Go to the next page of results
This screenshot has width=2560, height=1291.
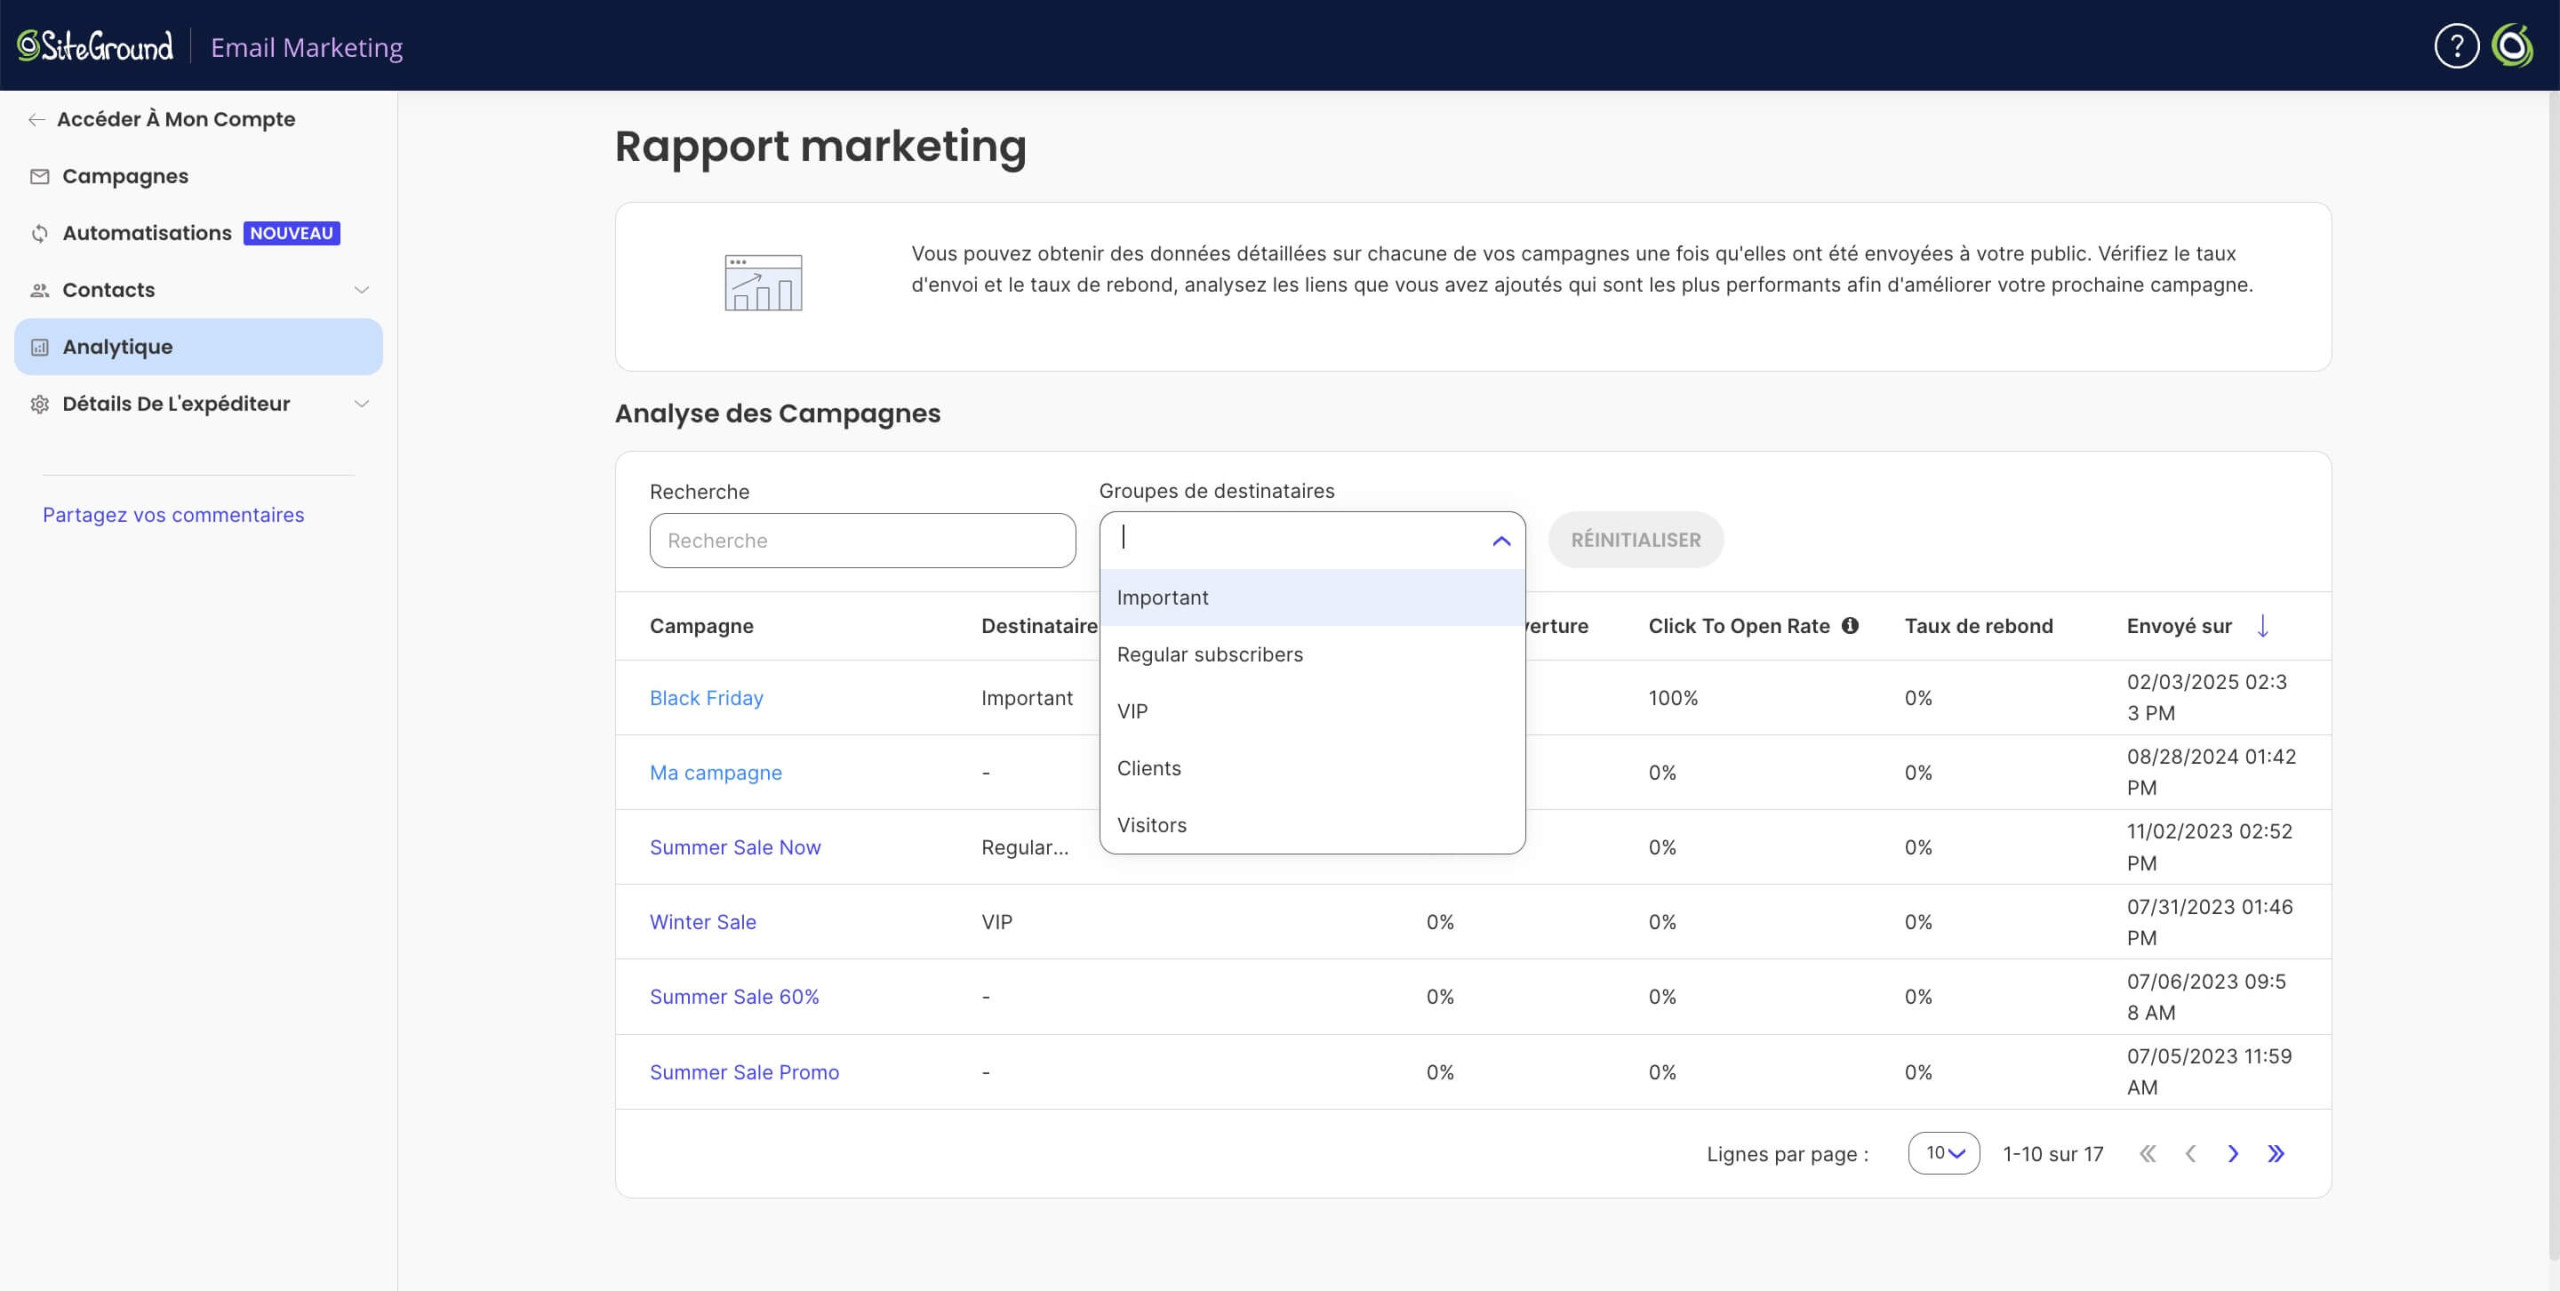[x=2233, y=1154]
